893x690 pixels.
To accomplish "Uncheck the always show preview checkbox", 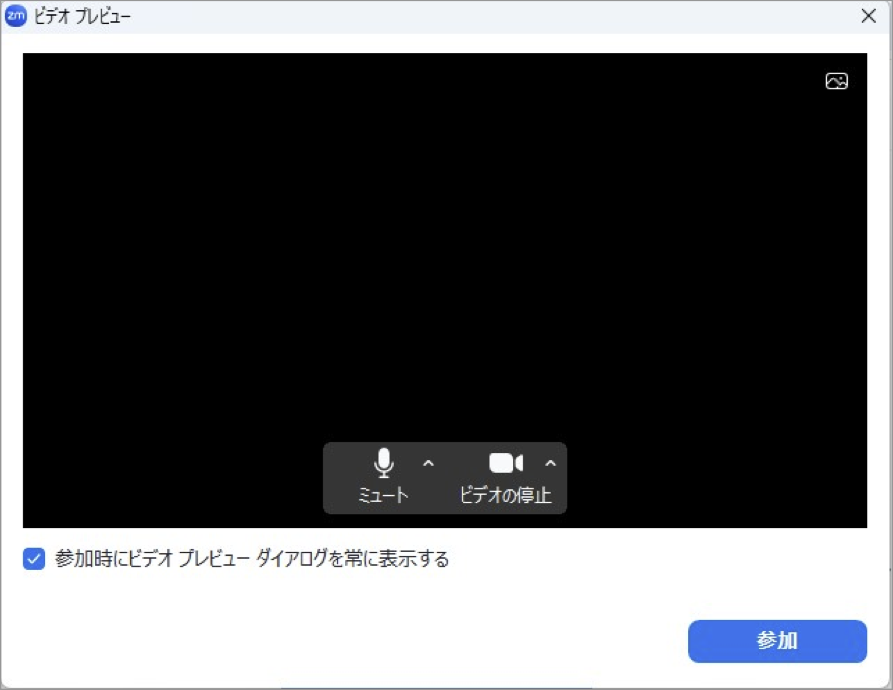I will pyautogui.click(x=34, y=559).
